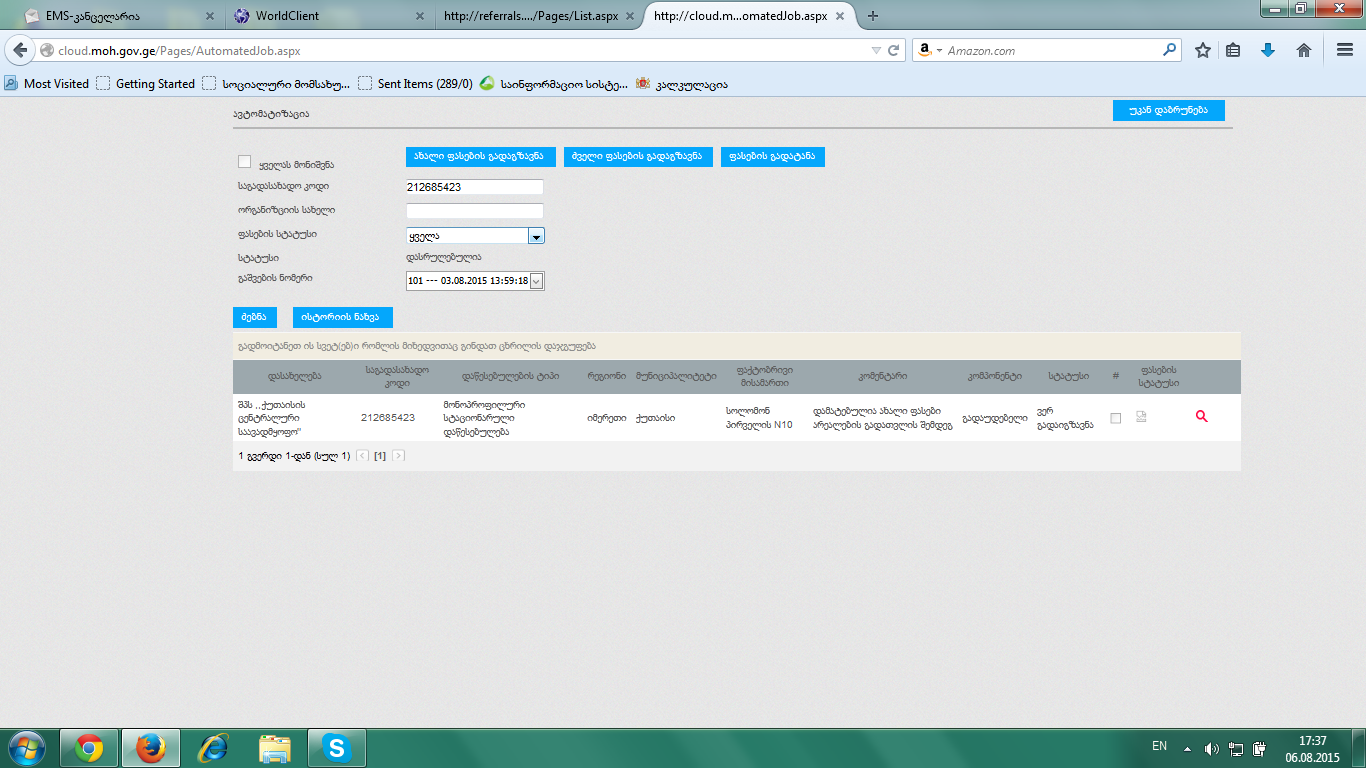Show bookmarks list icon in toolbar
Image resolution: width=1366 pixels, height=768 pixels.
pos(1233,50)
